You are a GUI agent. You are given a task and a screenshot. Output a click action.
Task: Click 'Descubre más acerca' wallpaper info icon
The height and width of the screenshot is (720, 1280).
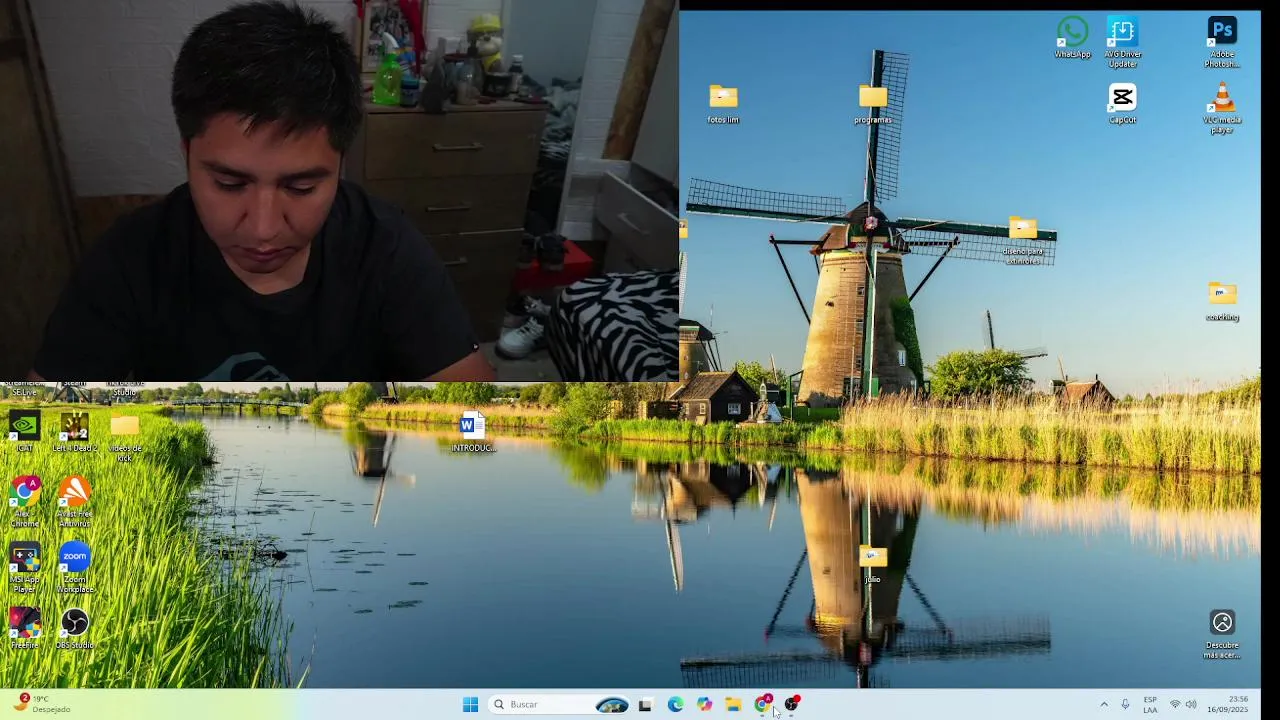pyautogui.click(x=1221, y=634)
